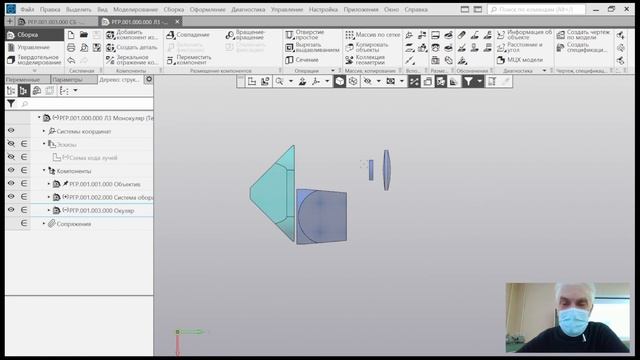Focus the command search field
The image size is (640, 360).
point(536,9)
